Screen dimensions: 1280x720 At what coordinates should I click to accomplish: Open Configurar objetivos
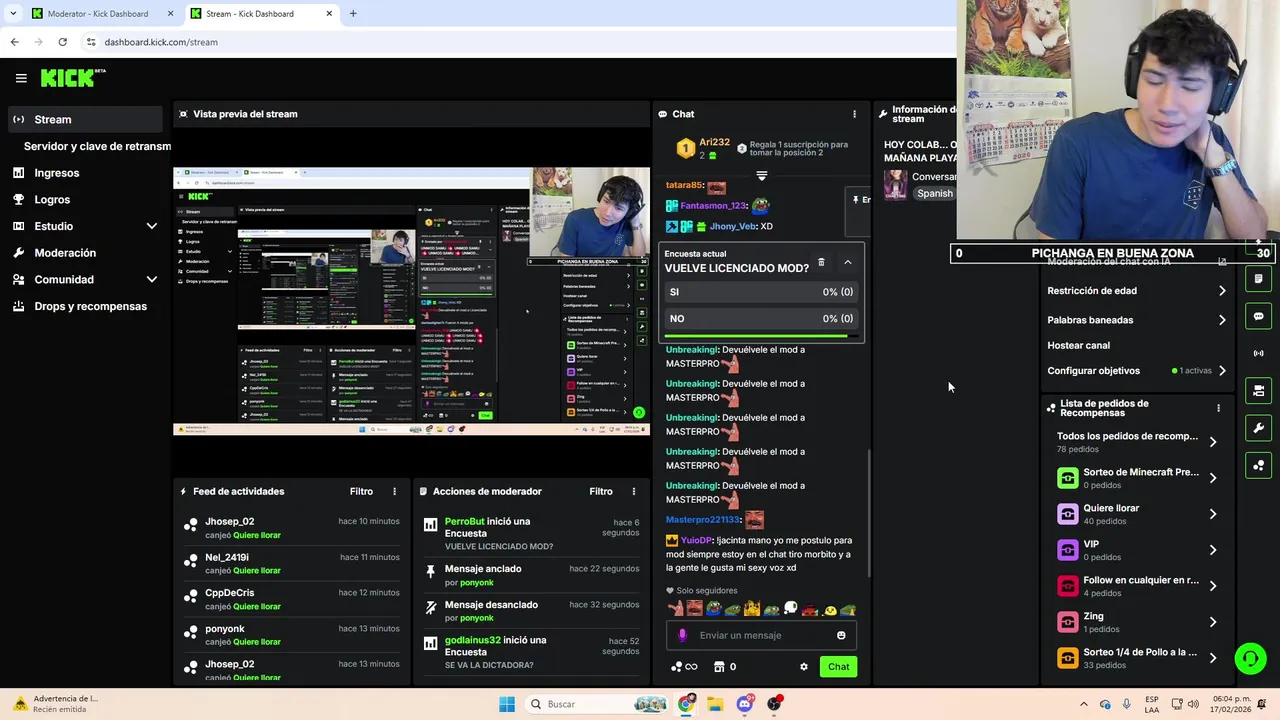coord(1137,371)
